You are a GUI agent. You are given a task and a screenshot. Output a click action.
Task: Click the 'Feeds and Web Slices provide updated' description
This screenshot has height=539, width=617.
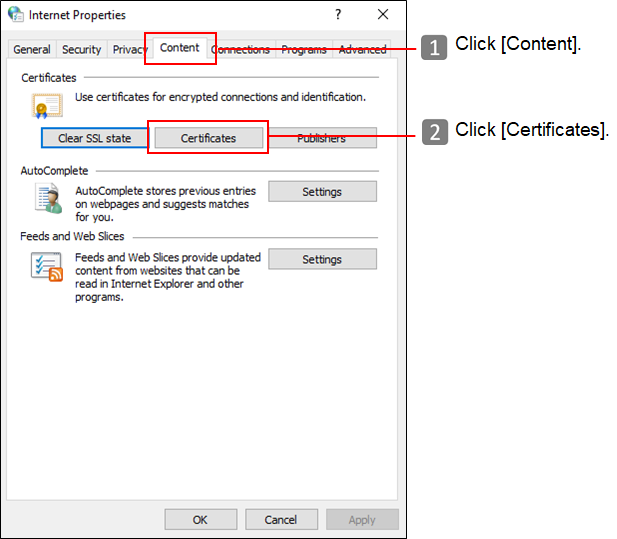(x=168, y=277)
